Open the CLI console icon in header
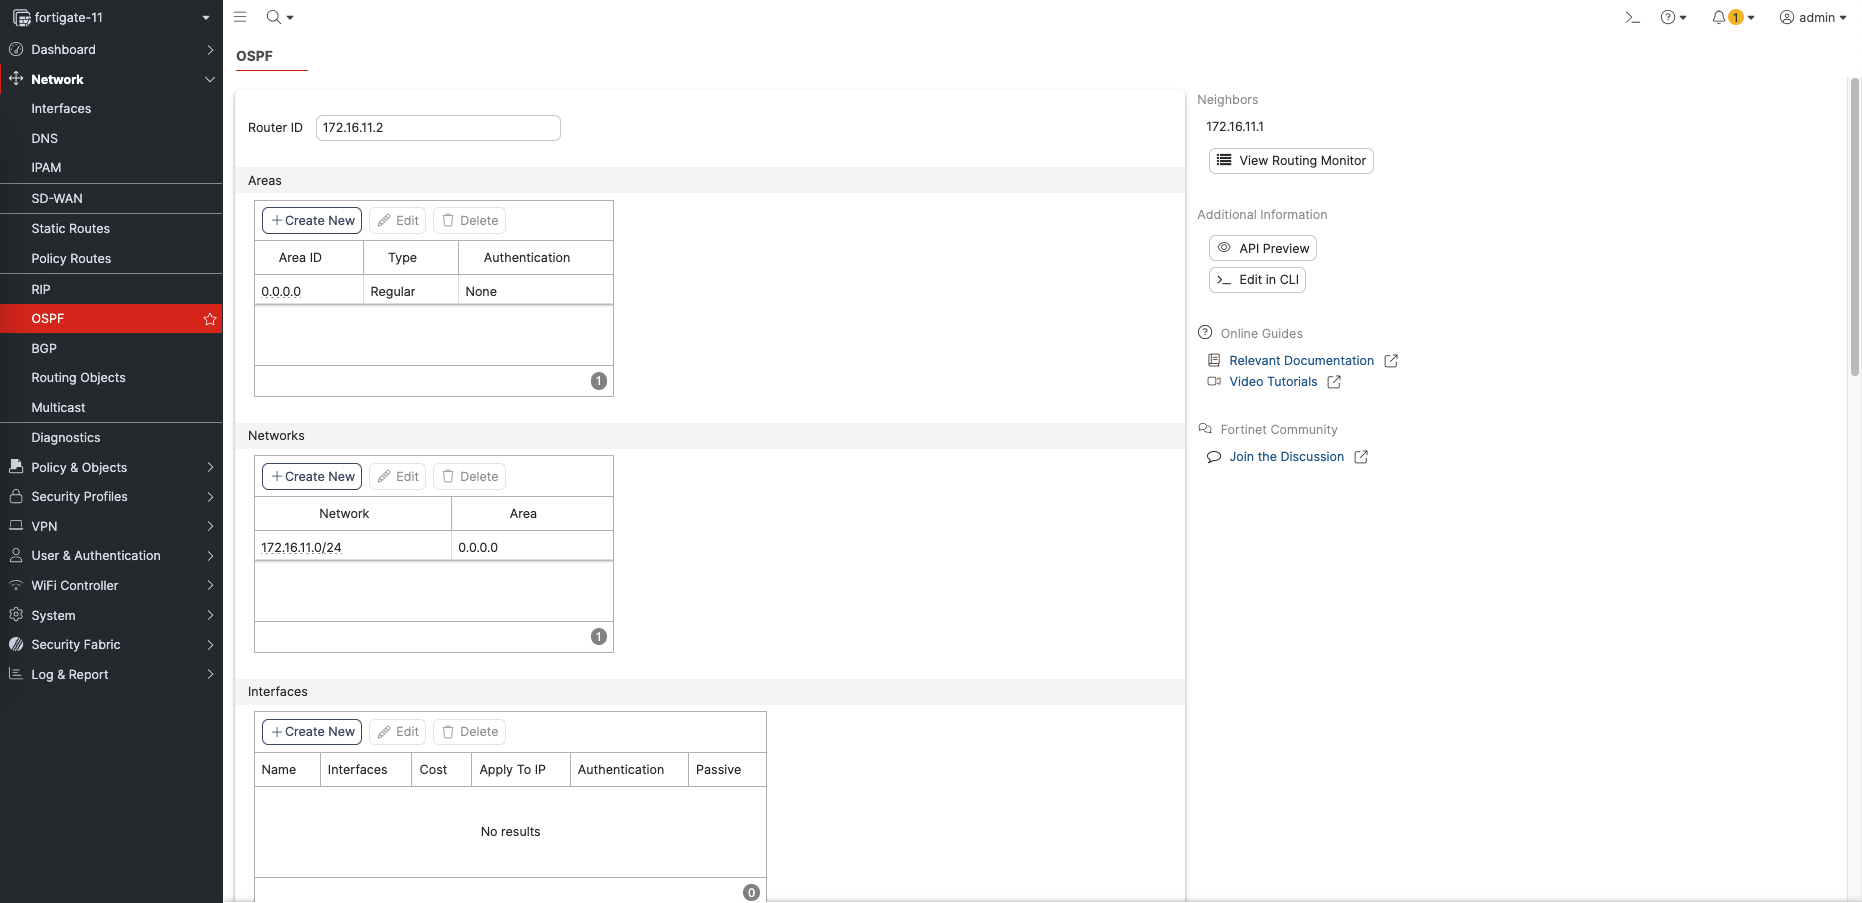The height and width of the screenshot is (903, 1862). tap(1632, 17)
